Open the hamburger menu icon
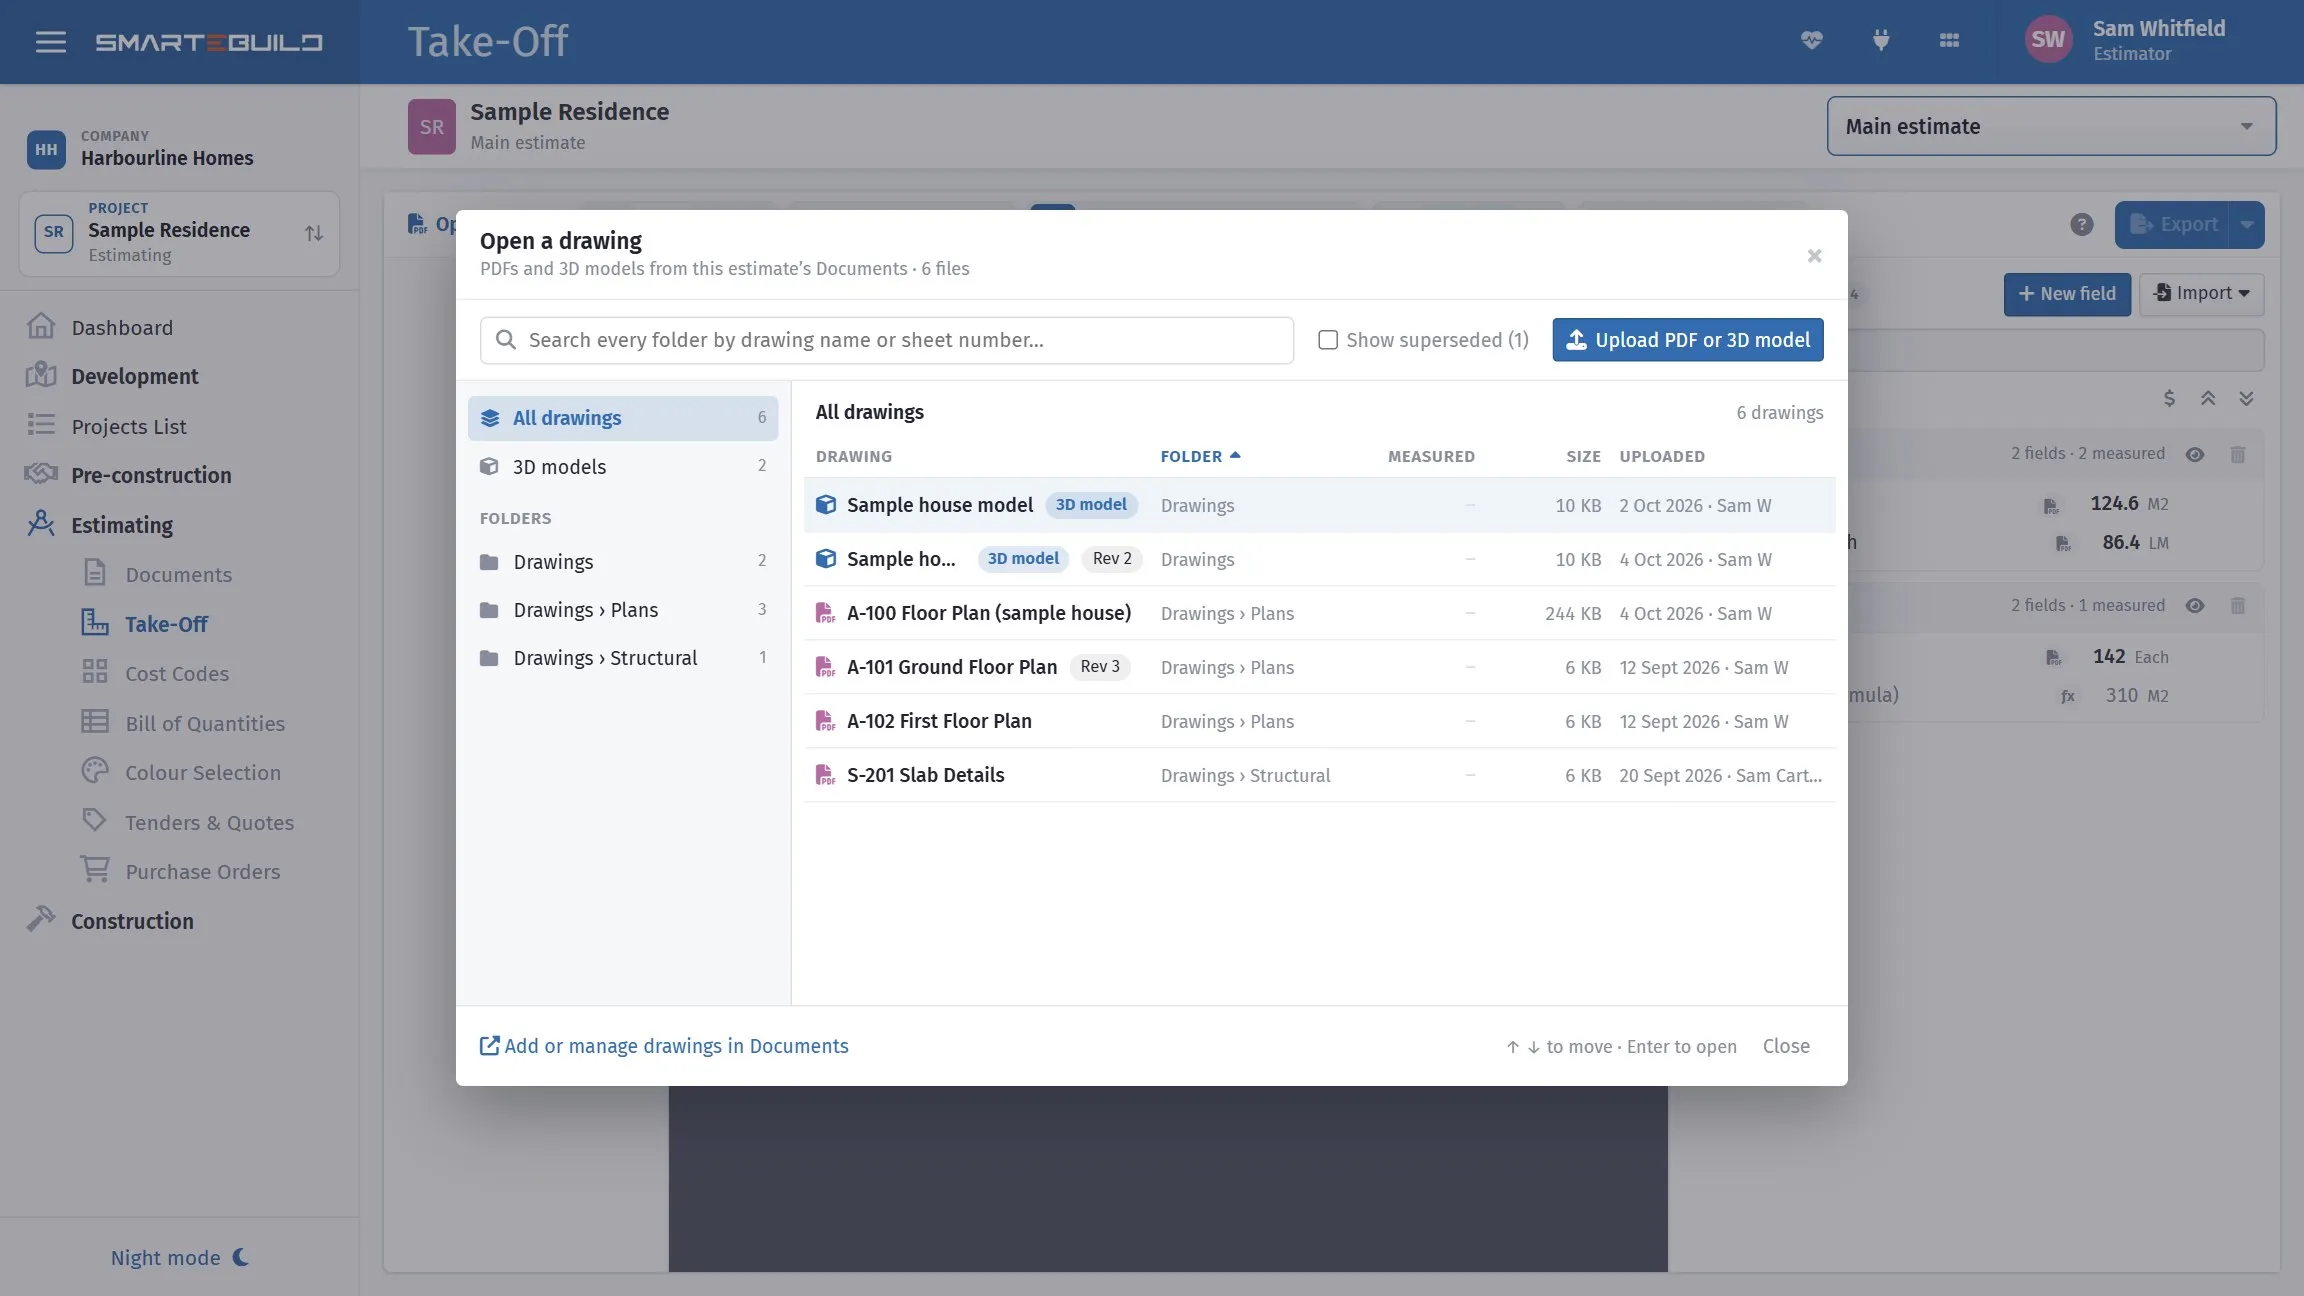2304x1296 pixels. click(50, 42)
